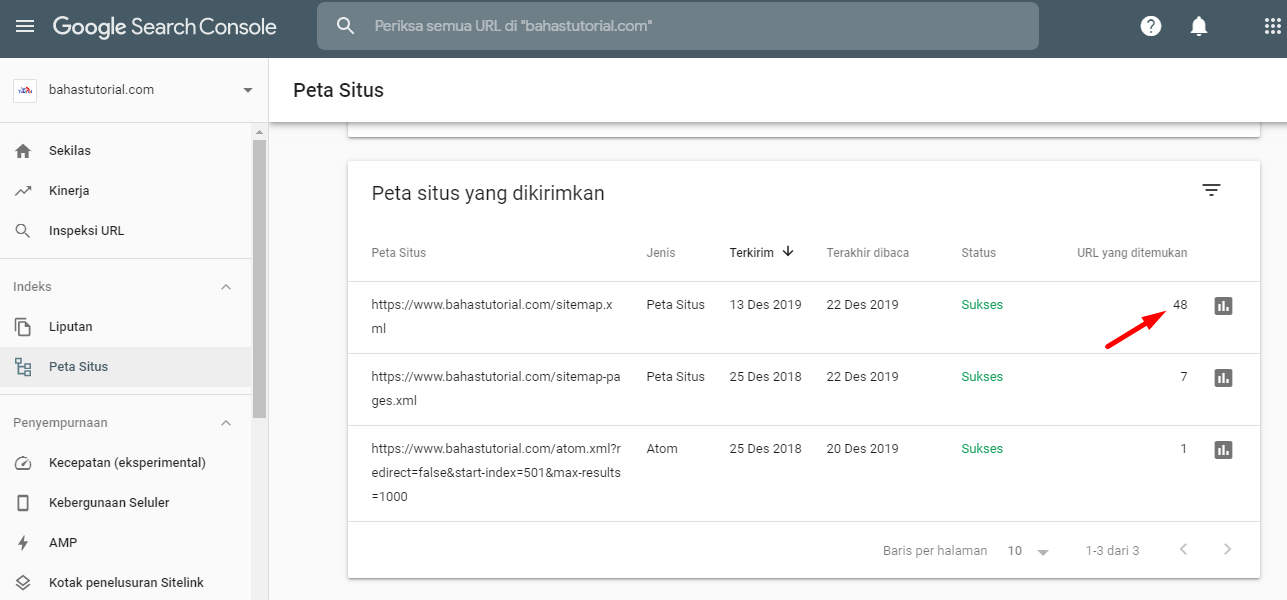Screen dimensions: 1287x600
Task: Click the Peta Situs column header
Action: pyautogui.click(x=398, y=253)
